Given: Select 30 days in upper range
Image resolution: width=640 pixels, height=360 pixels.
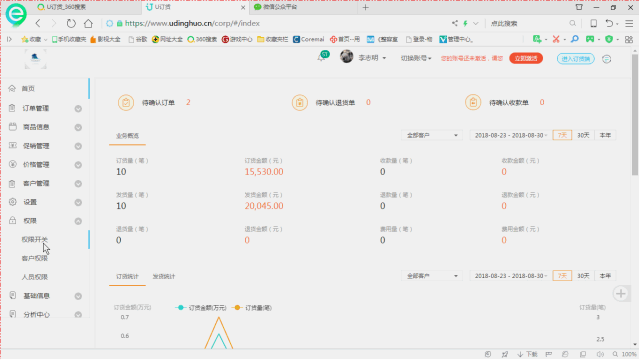Looking at the screenshot, I should tap(583, 135).
